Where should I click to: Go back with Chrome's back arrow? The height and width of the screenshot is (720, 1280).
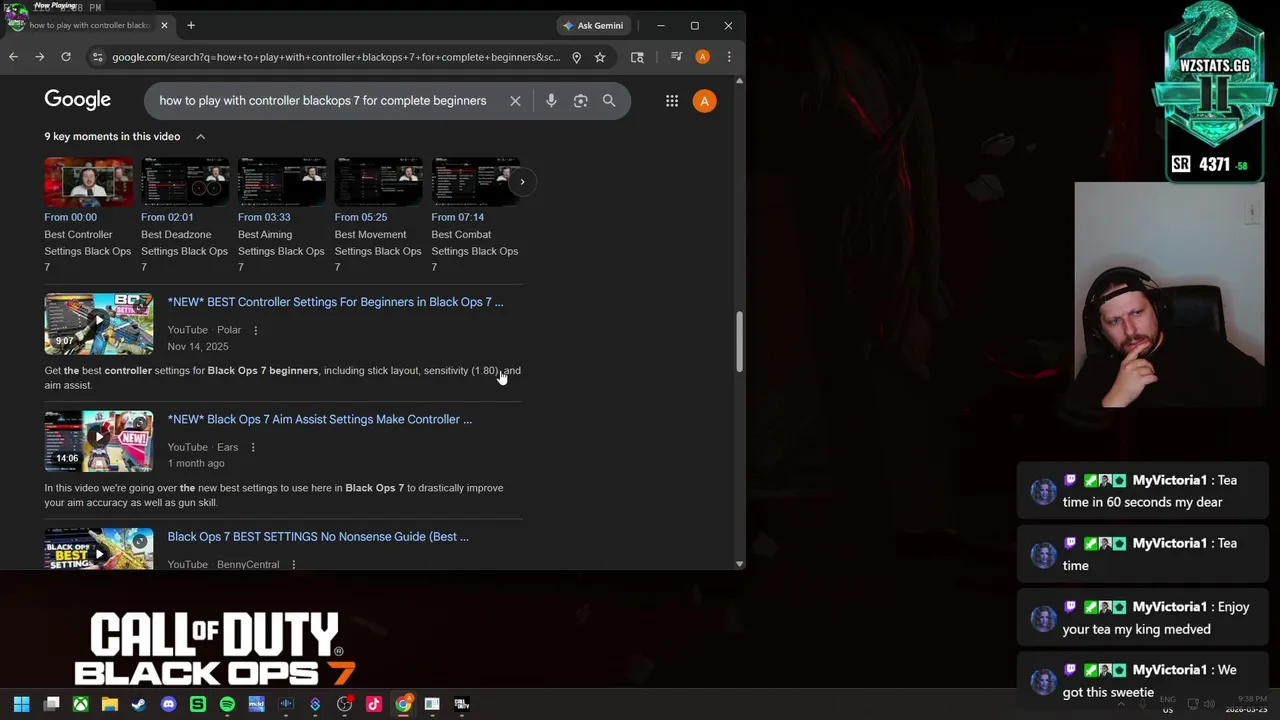[13, 57]
